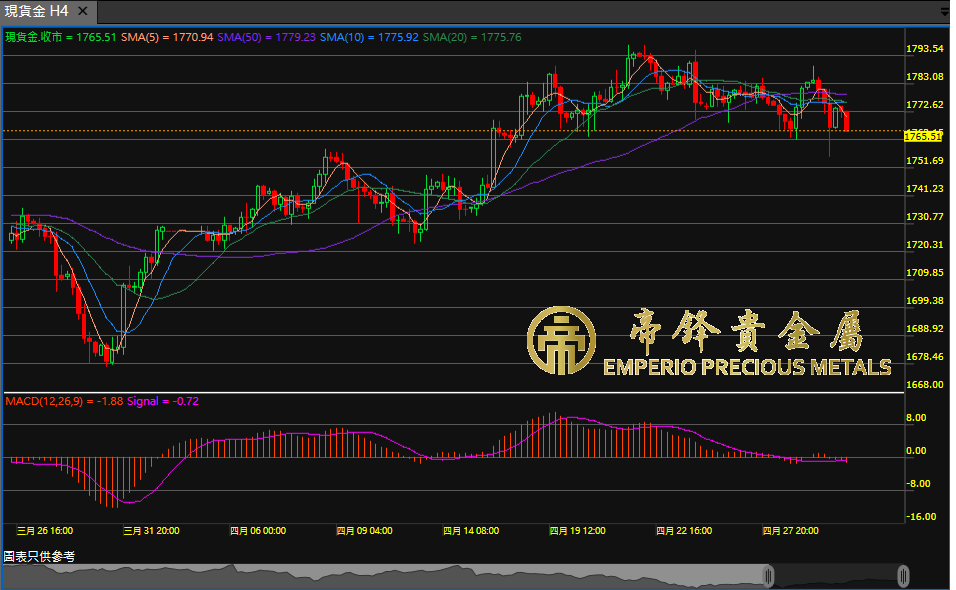The width and height of the screenshot is (956, 590).
Task: Click the 1699.38 price axis label
Action: pyautogui.click(x=924, y=301)
